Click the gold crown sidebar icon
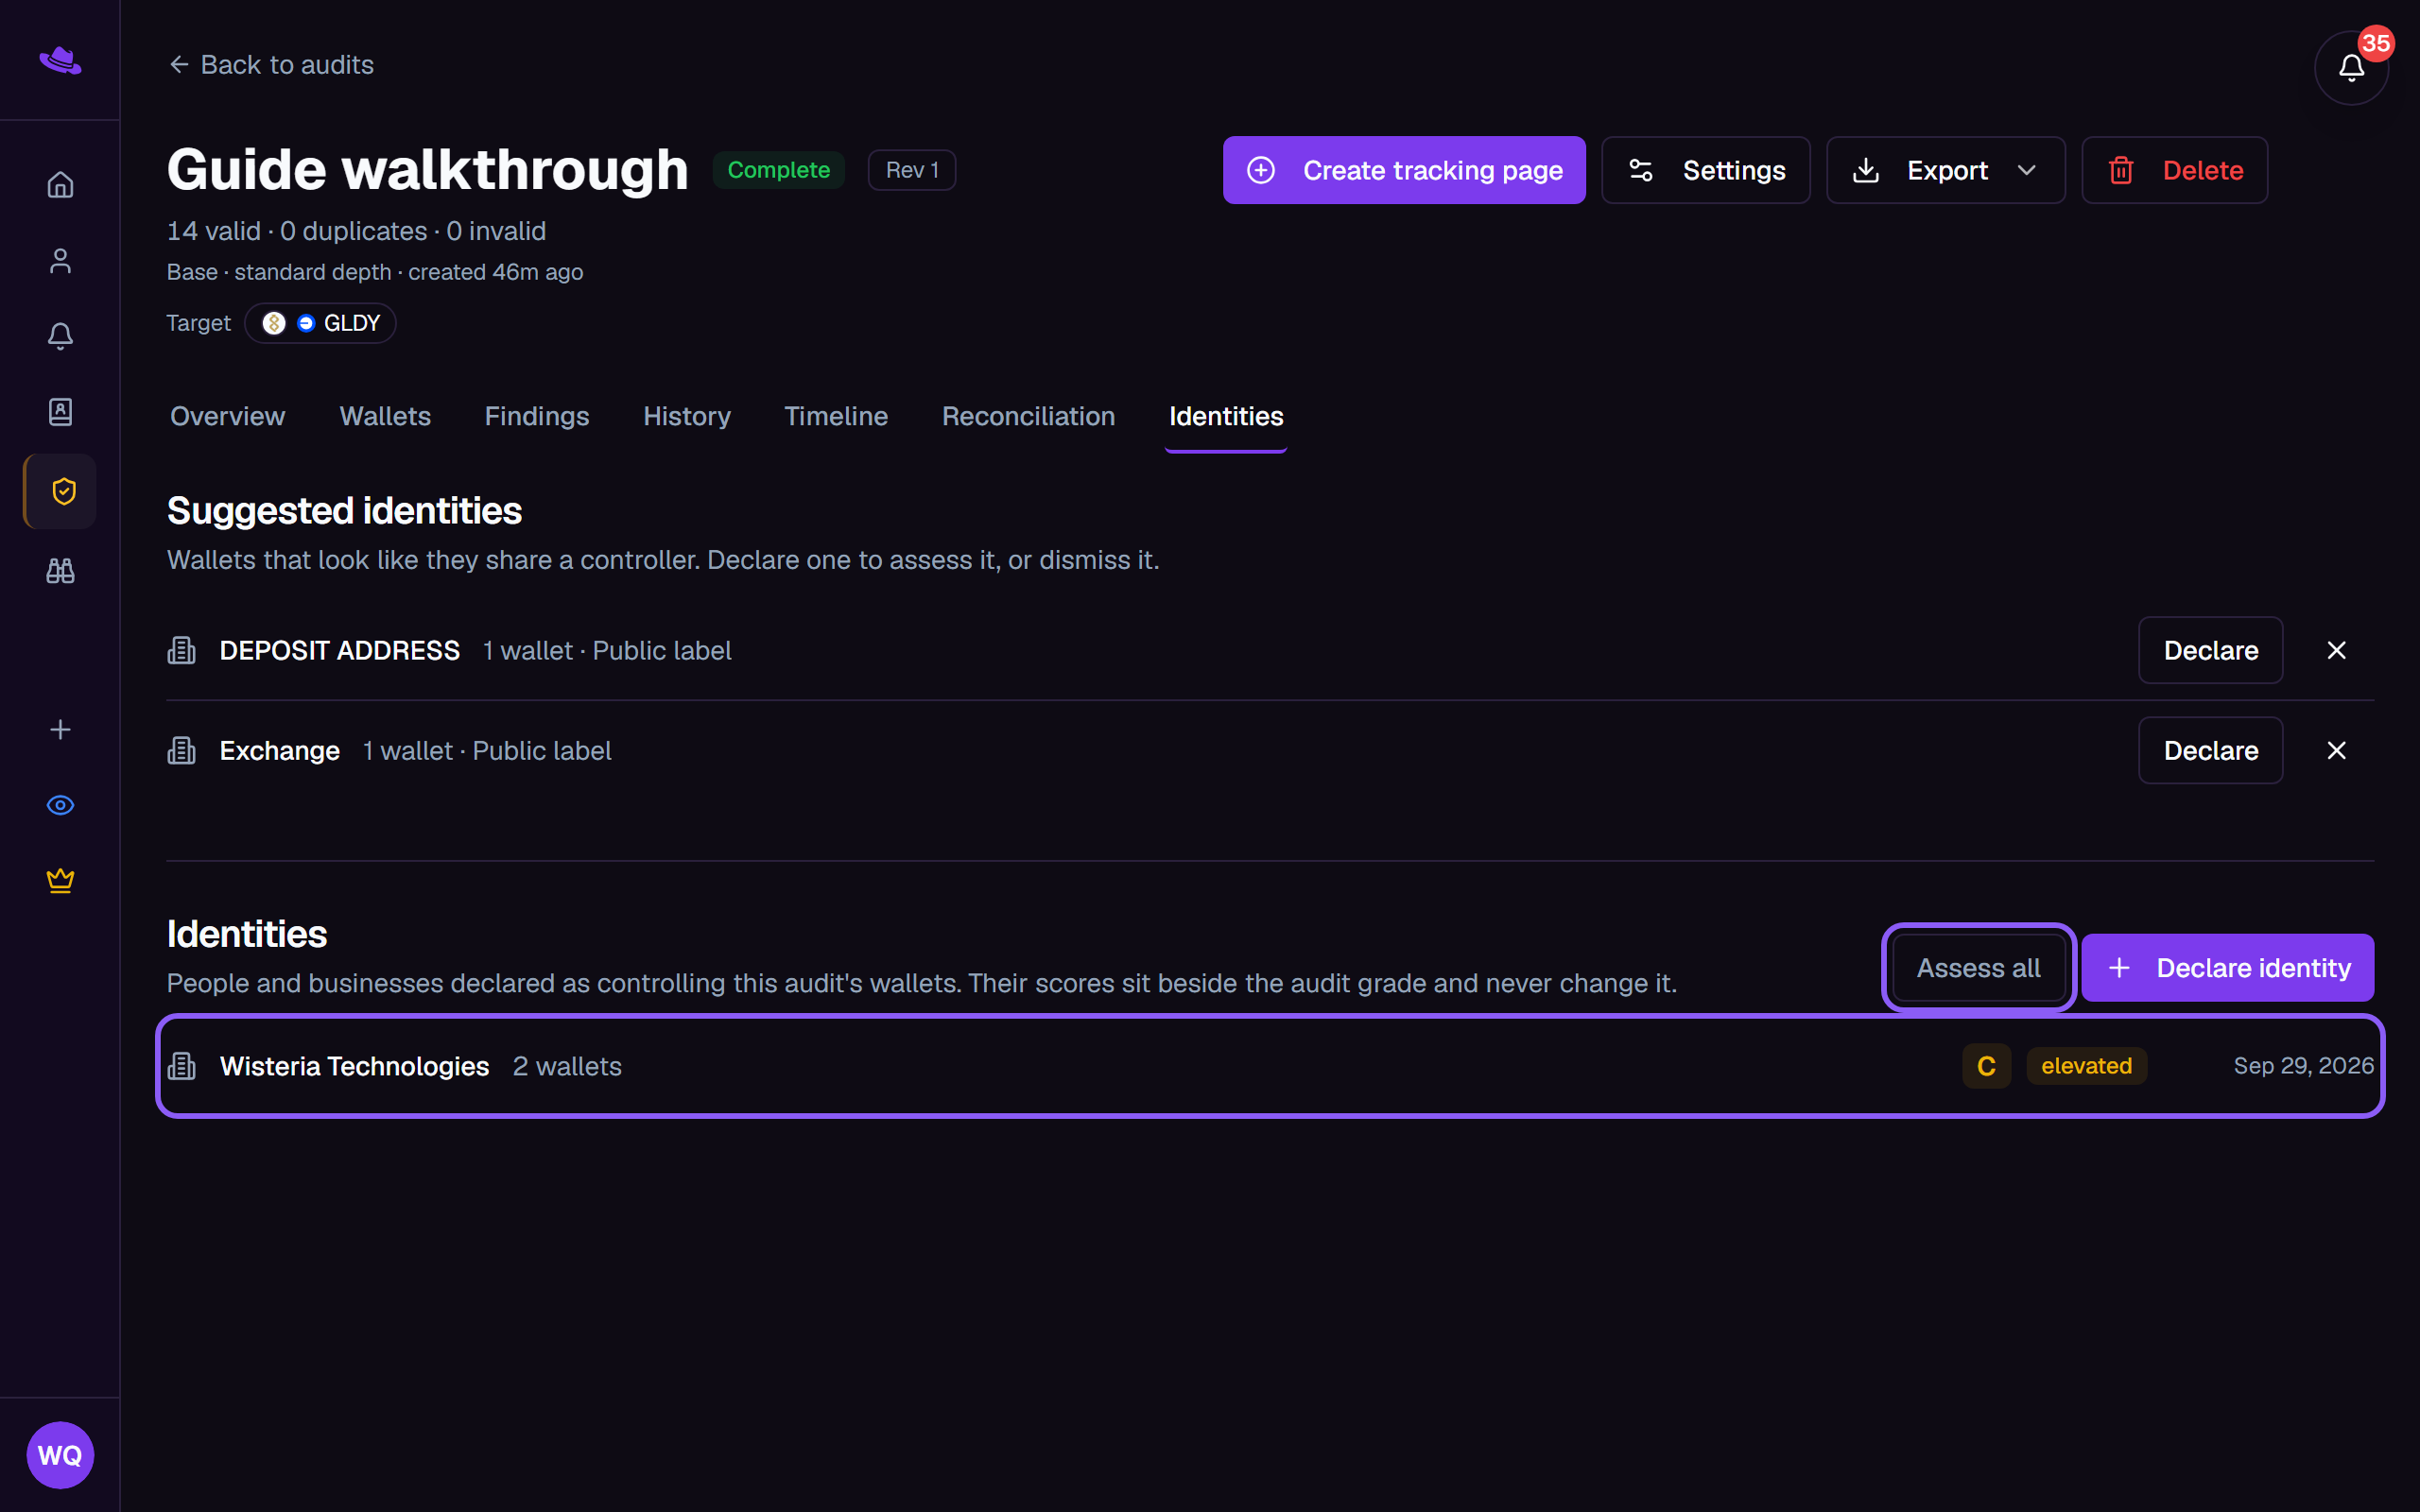Screen dimensions: 2420x1512 (x=60, y=880)
